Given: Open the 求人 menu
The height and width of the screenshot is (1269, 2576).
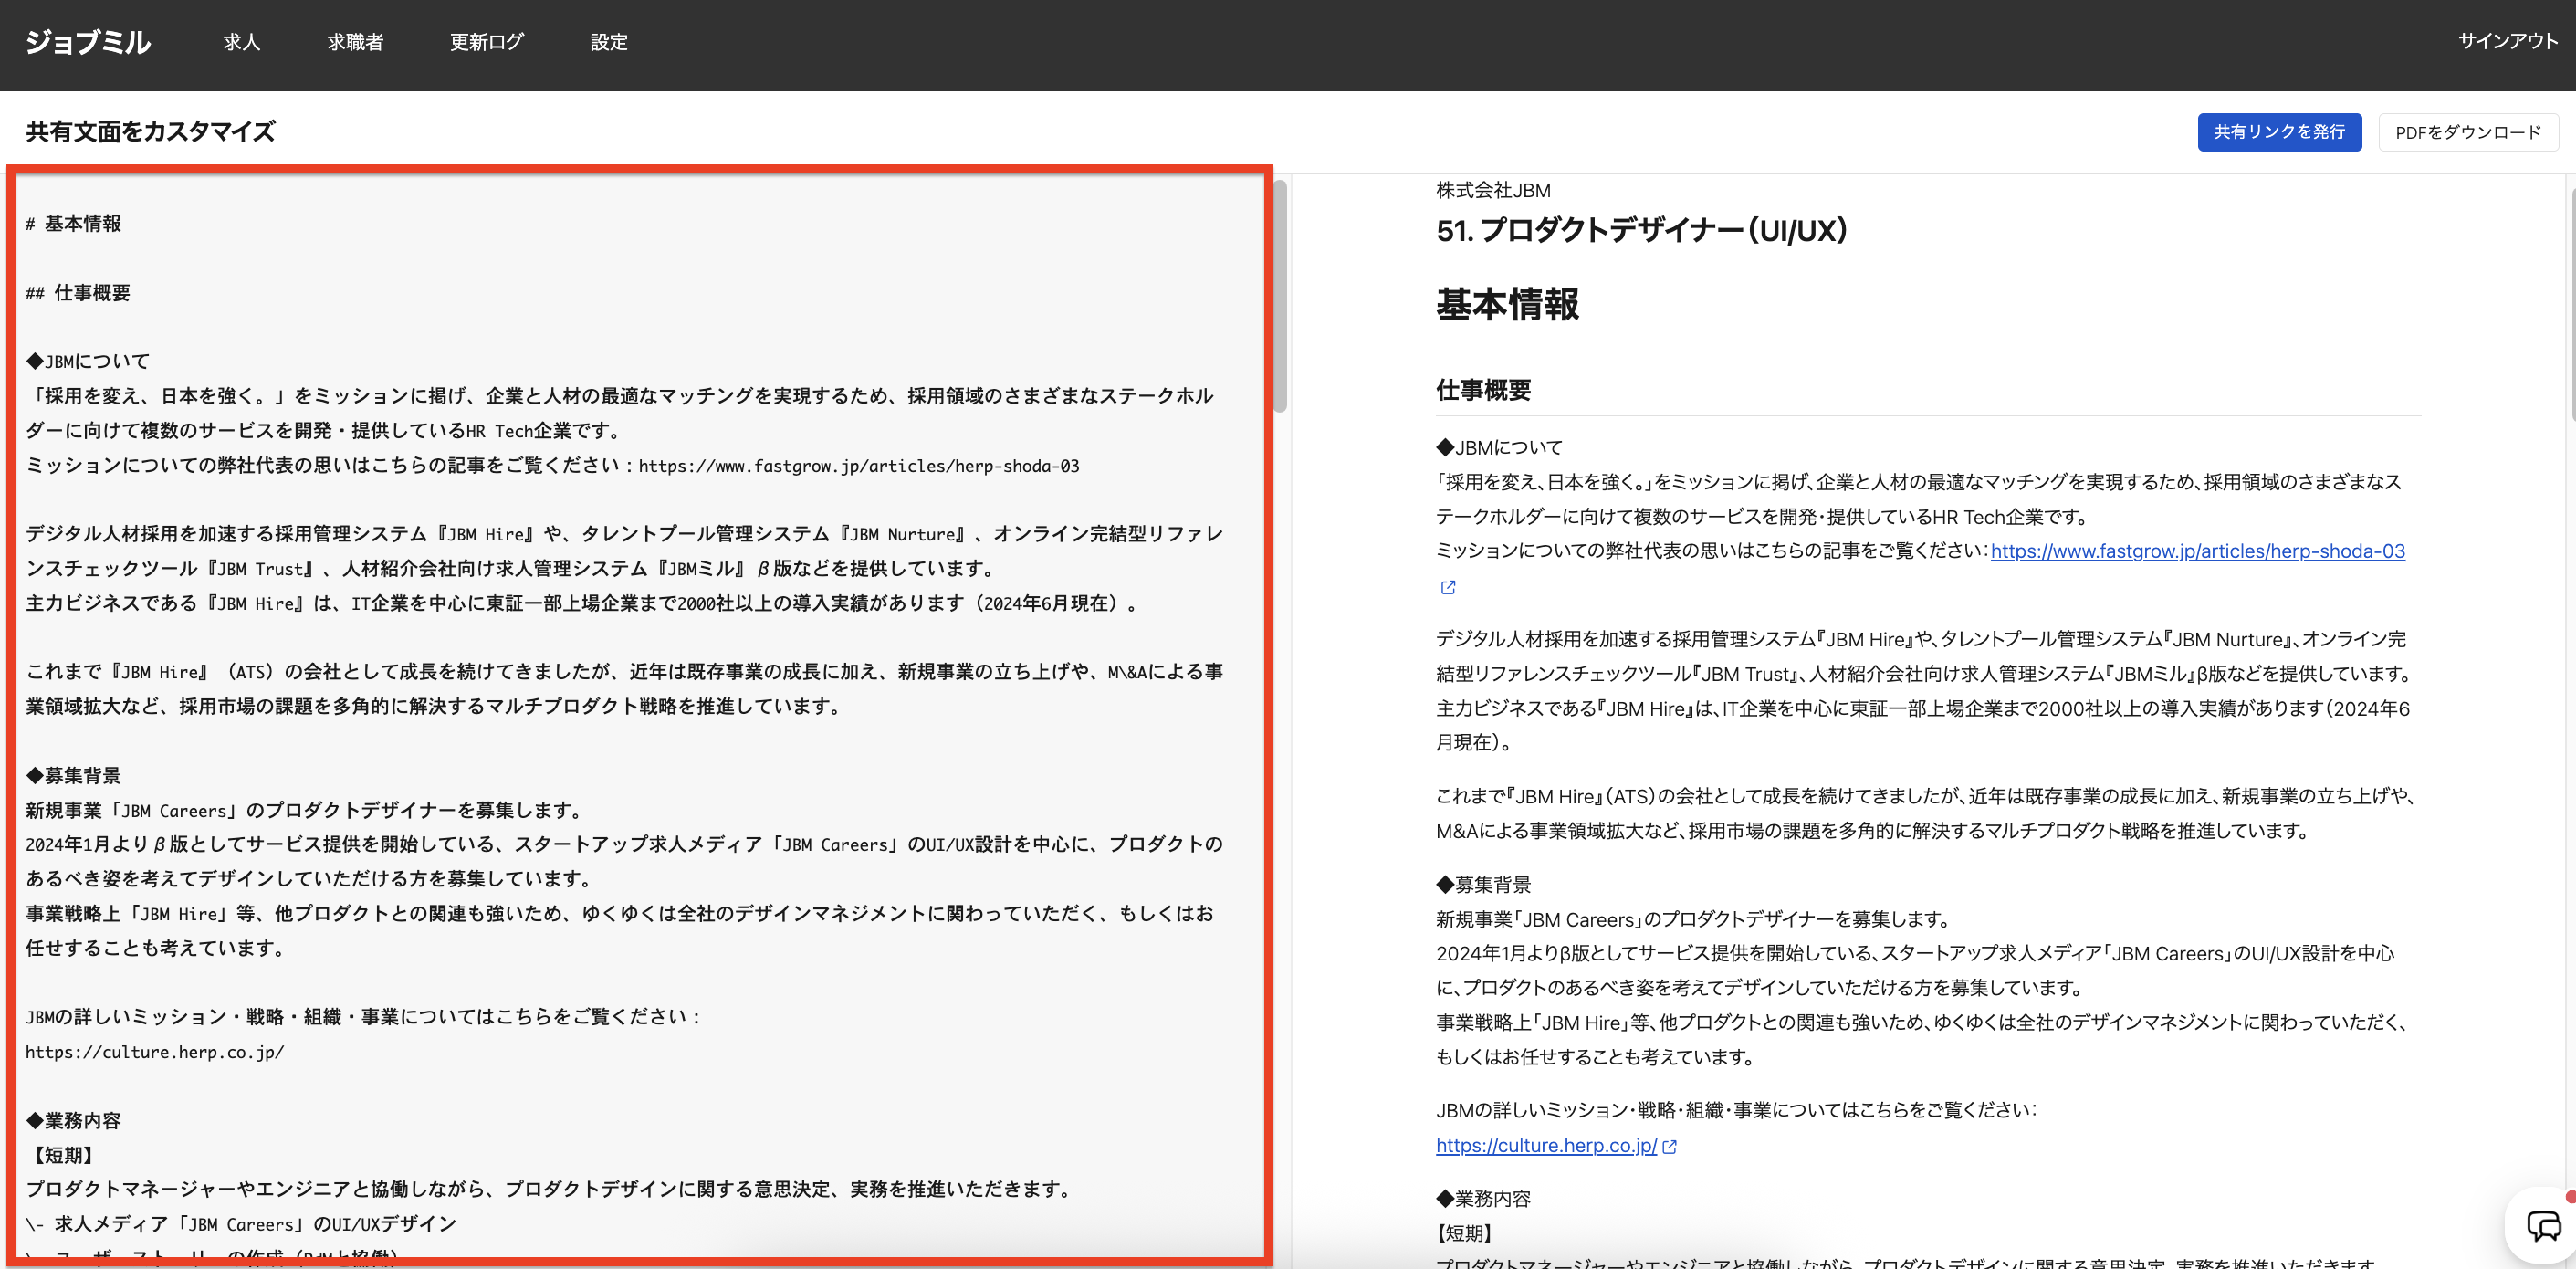Looking at the screenshot, I should click(241, 42).
